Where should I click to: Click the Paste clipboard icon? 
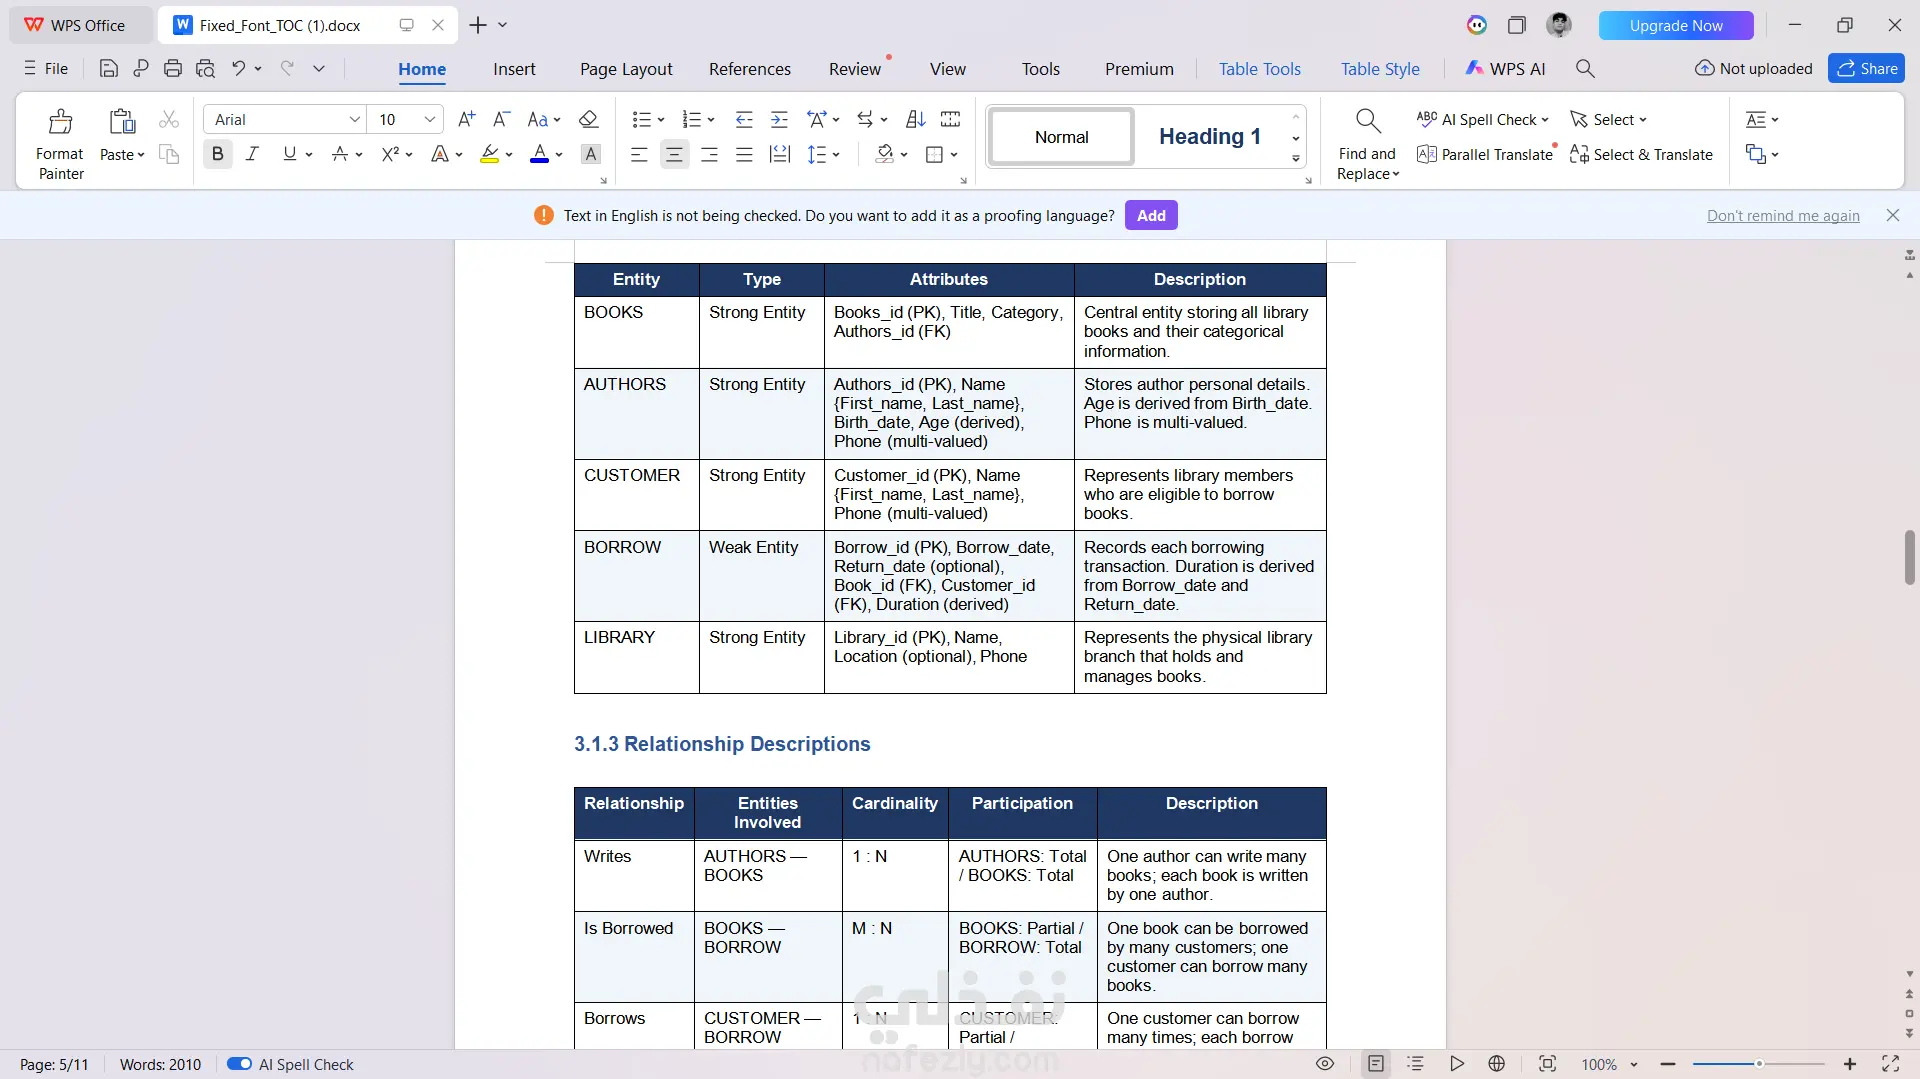click(122, 122)
